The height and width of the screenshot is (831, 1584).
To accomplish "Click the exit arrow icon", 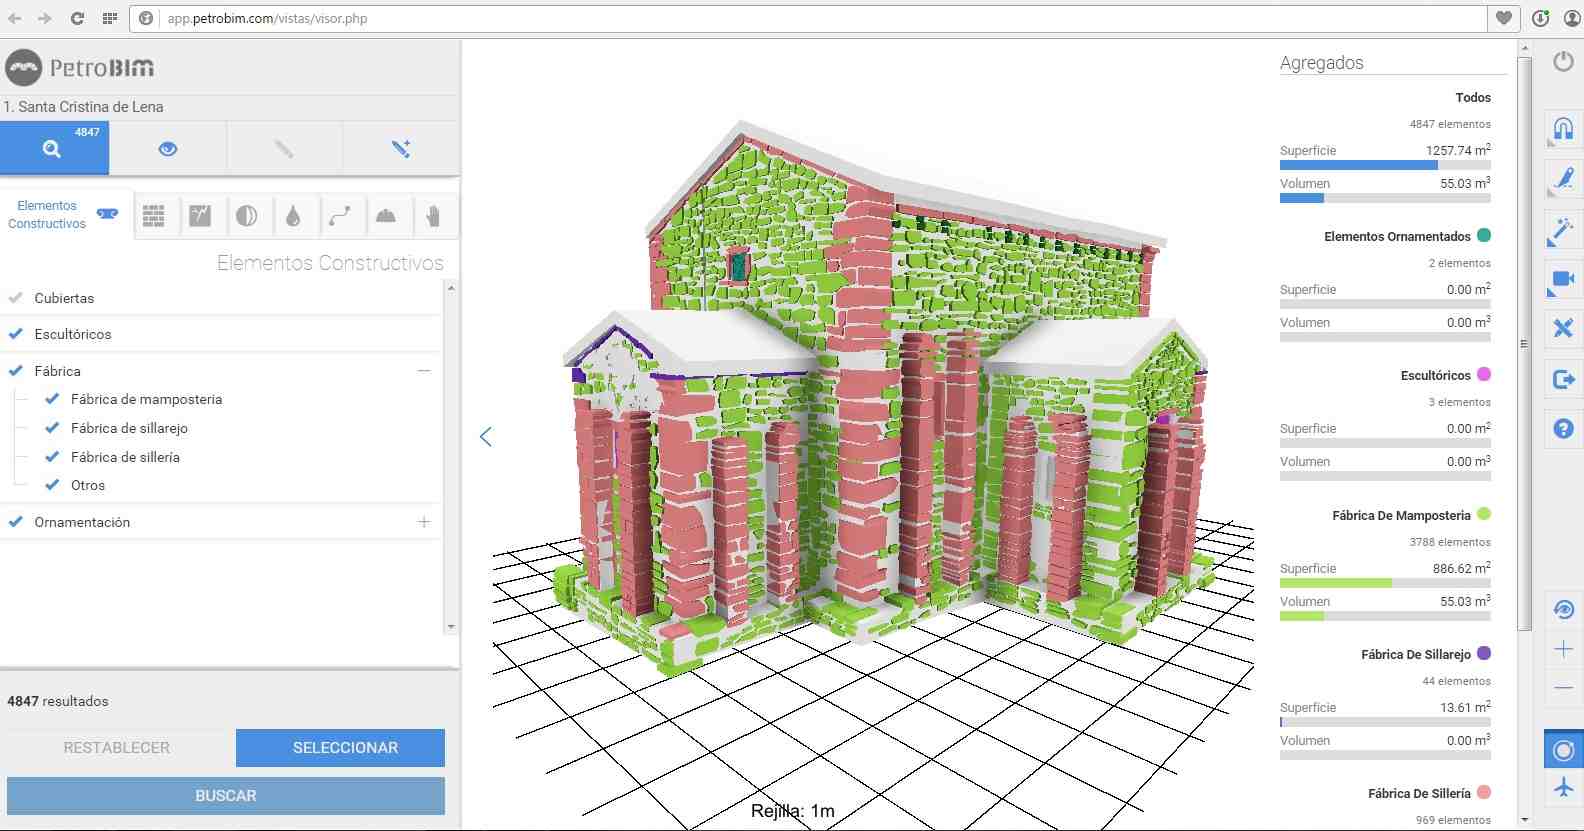I will [1563, 379].
